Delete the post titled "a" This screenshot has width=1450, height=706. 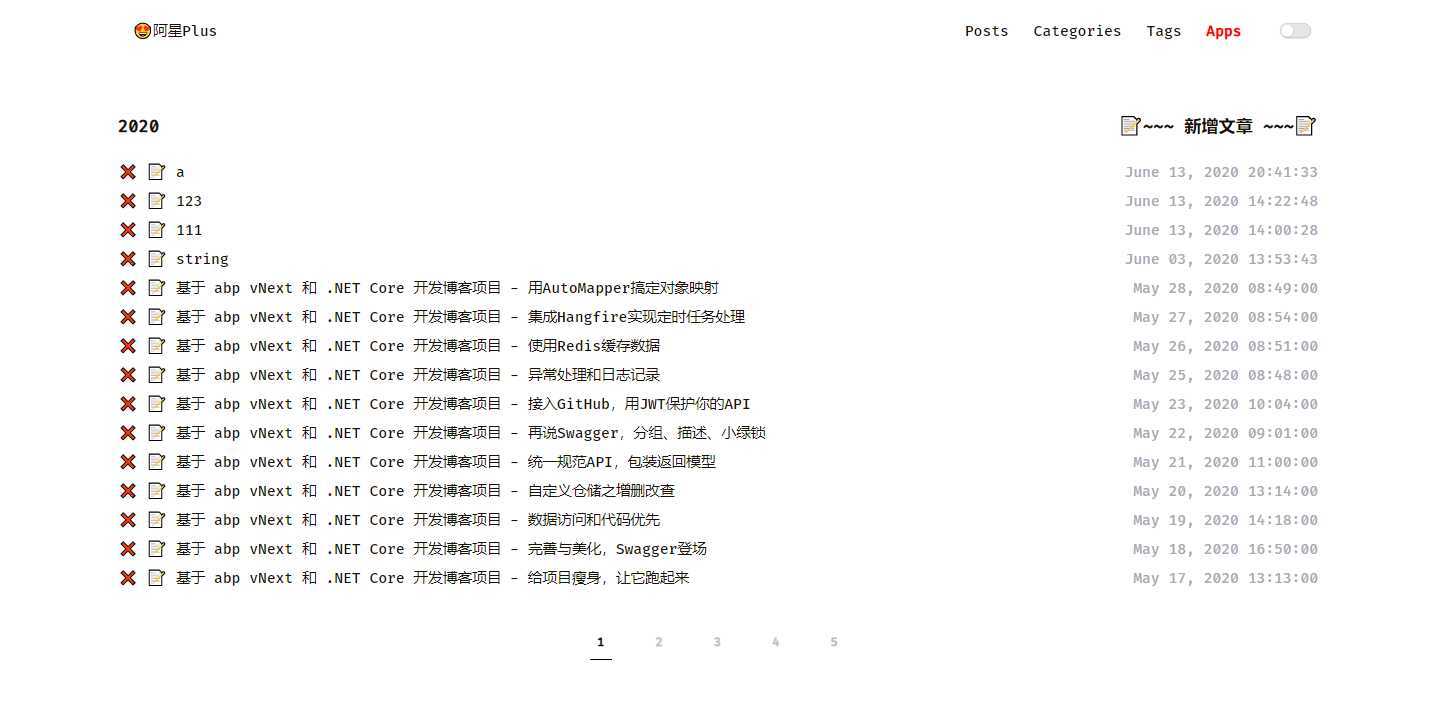pos(128,171)
